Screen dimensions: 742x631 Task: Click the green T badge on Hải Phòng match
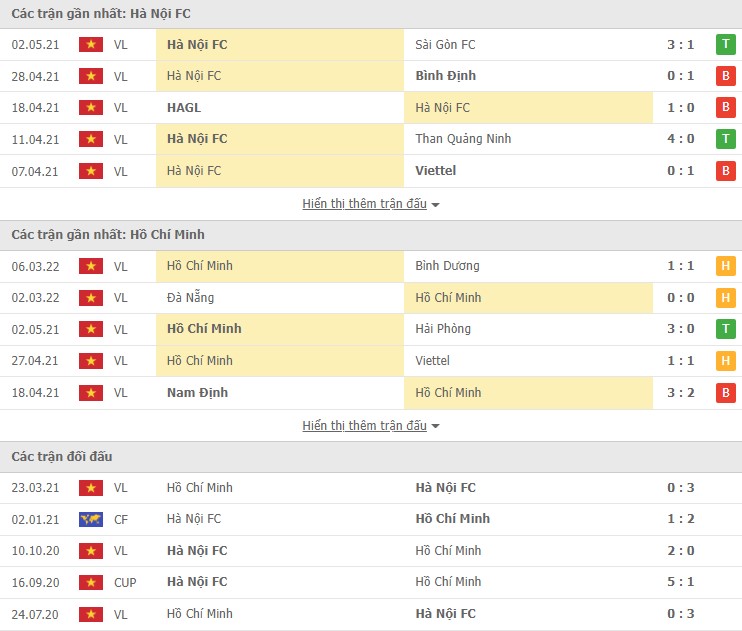[x=725, y=329]
